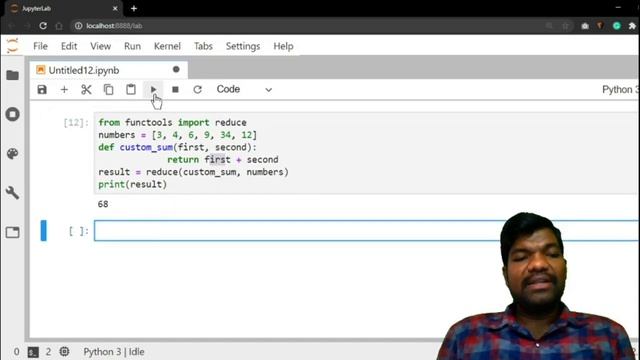Open the Help menu

coord(283,46)
